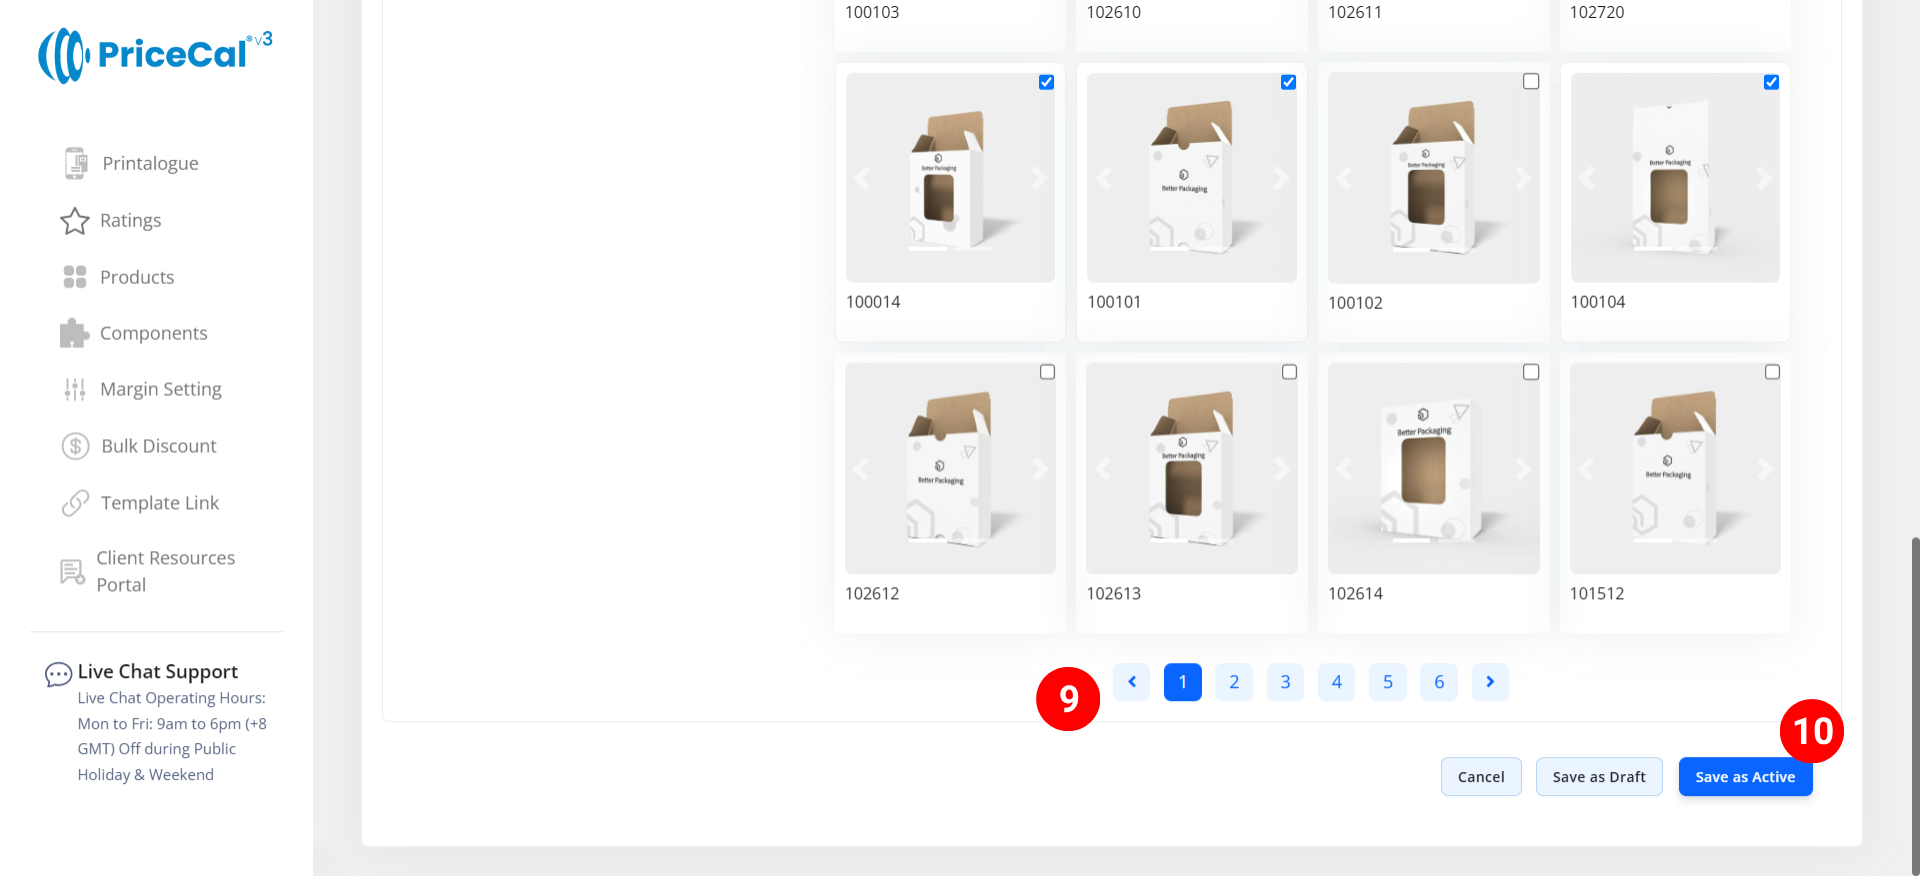Click the Ratings star icon
Viewport: 1920px width, 876px height.
point(75,221)
